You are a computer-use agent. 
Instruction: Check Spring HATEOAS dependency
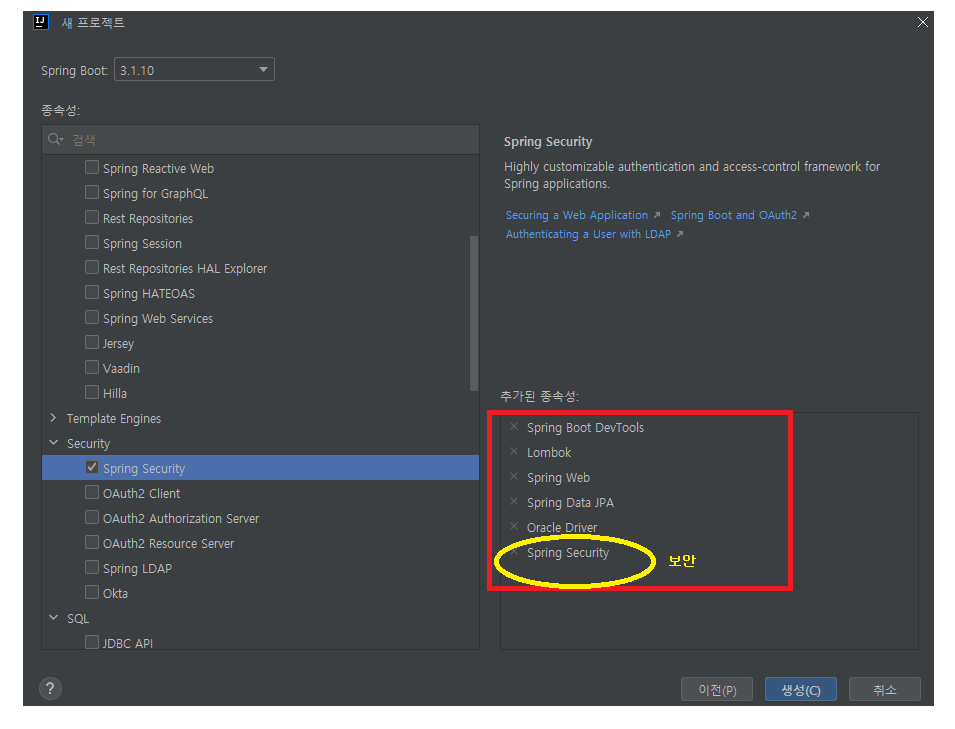click(x=92, y=292)
